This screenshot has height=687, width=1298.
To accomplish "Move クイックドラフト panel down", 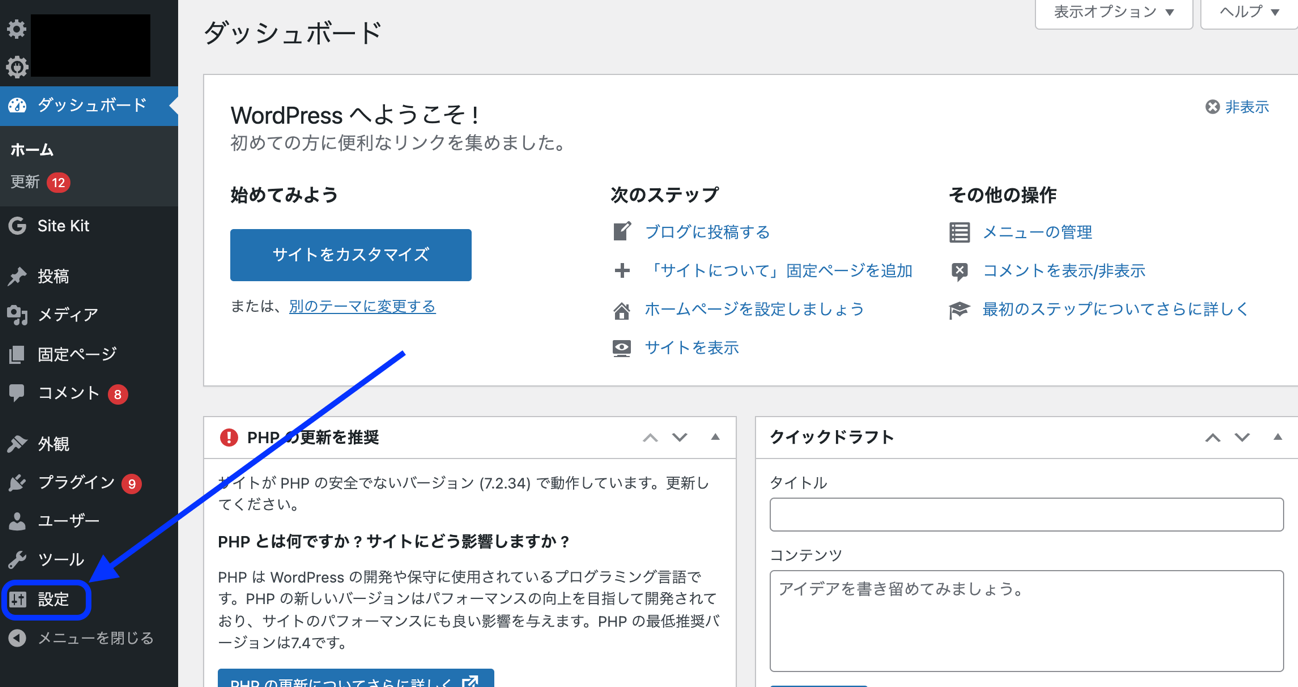I will pyautogui.click(x=1242, y=437).
